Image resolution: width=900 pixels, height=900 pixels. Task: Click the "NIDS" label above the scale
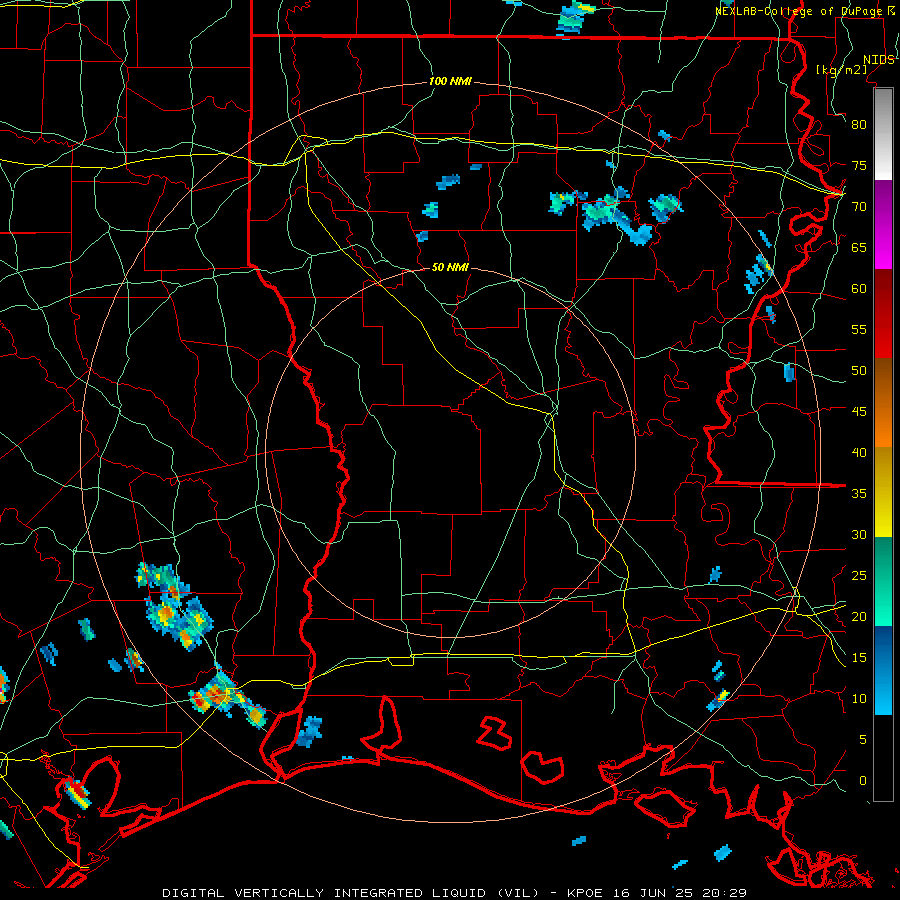click(x=878, y=60)
